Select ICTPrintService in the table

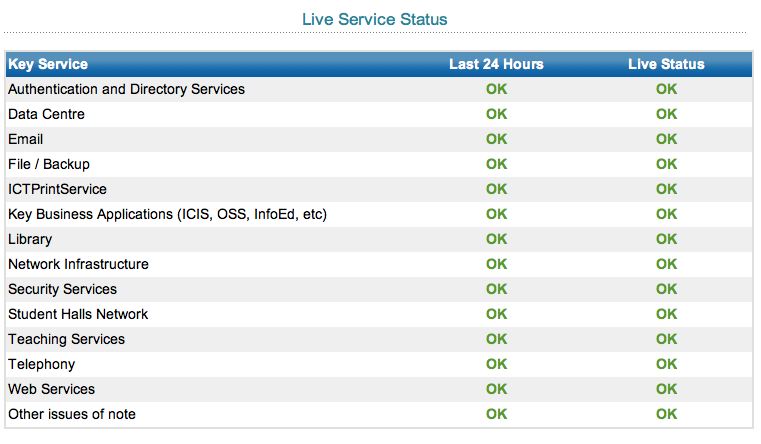57,189
